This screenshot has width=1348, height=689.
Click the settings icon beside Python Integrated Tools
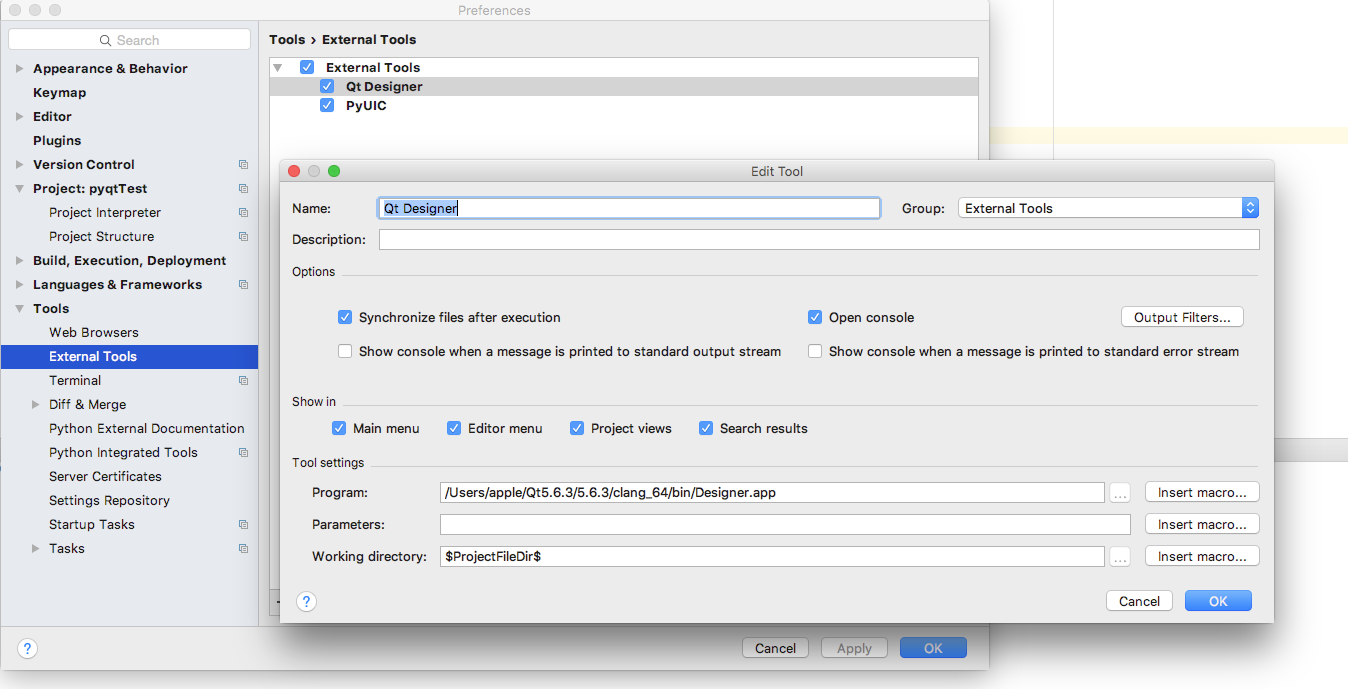(243, 452)
